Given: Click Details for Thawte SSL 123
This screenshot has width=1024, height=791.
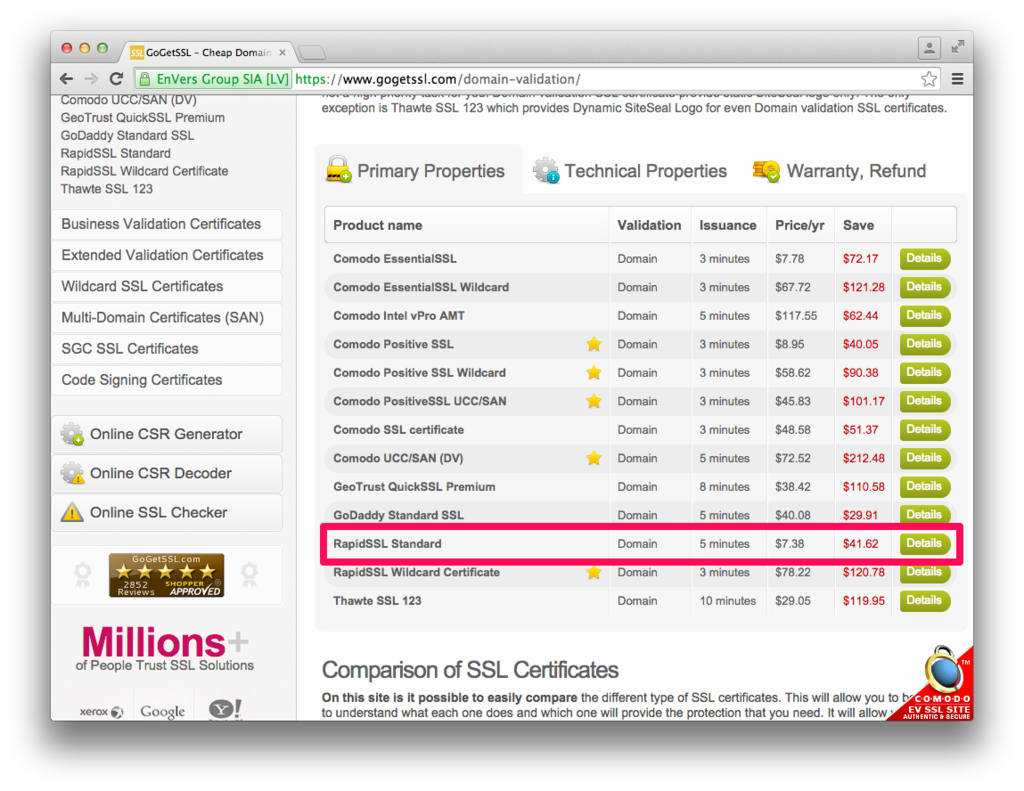Looking at the screenshot, I should [924, 600].
